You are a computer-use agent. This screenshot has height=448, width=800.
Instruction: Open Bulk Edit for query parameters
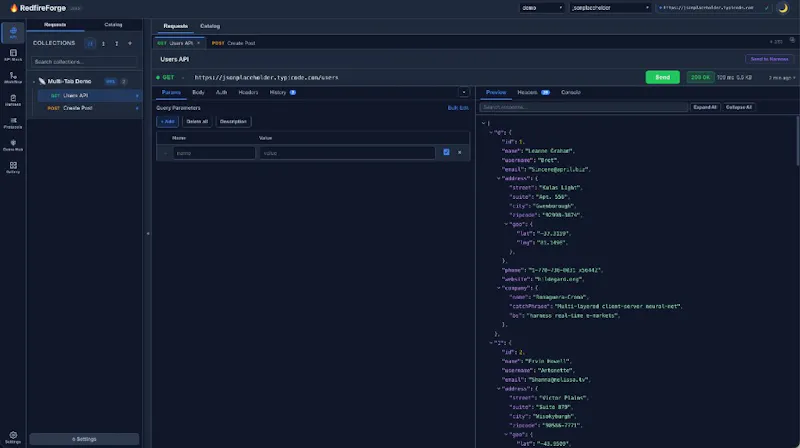(x=458, y=108)
